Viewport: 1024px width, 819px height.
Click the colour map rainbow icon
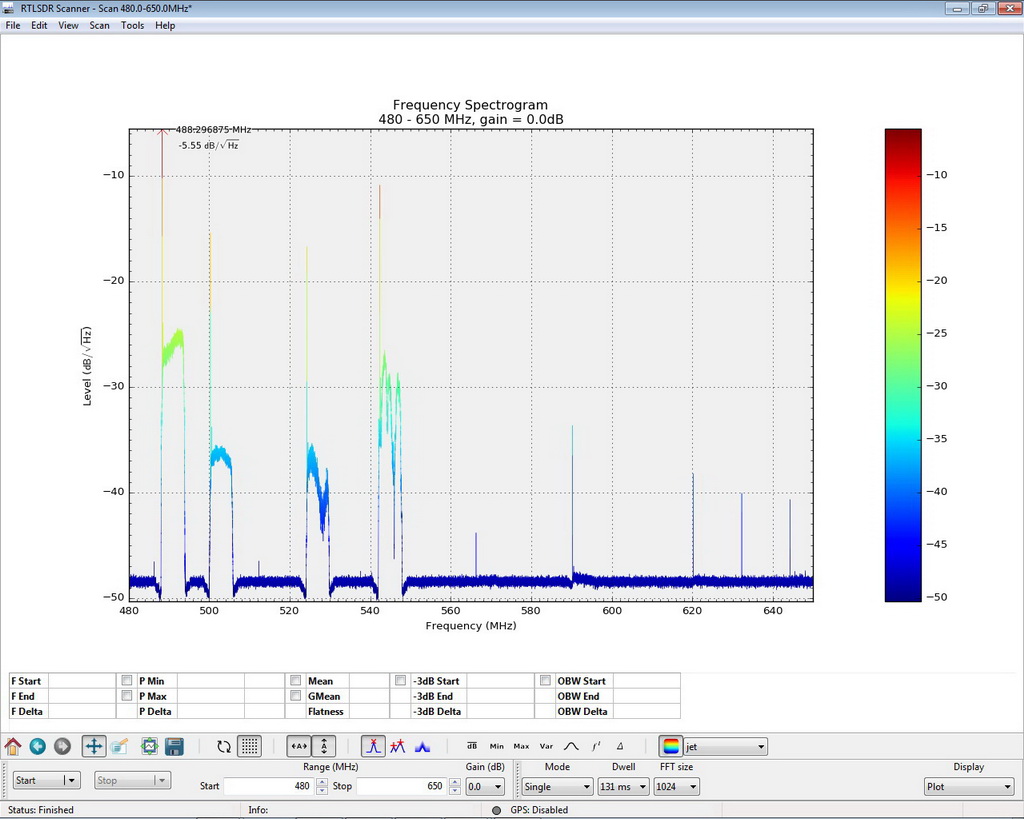tap(671, 746)
